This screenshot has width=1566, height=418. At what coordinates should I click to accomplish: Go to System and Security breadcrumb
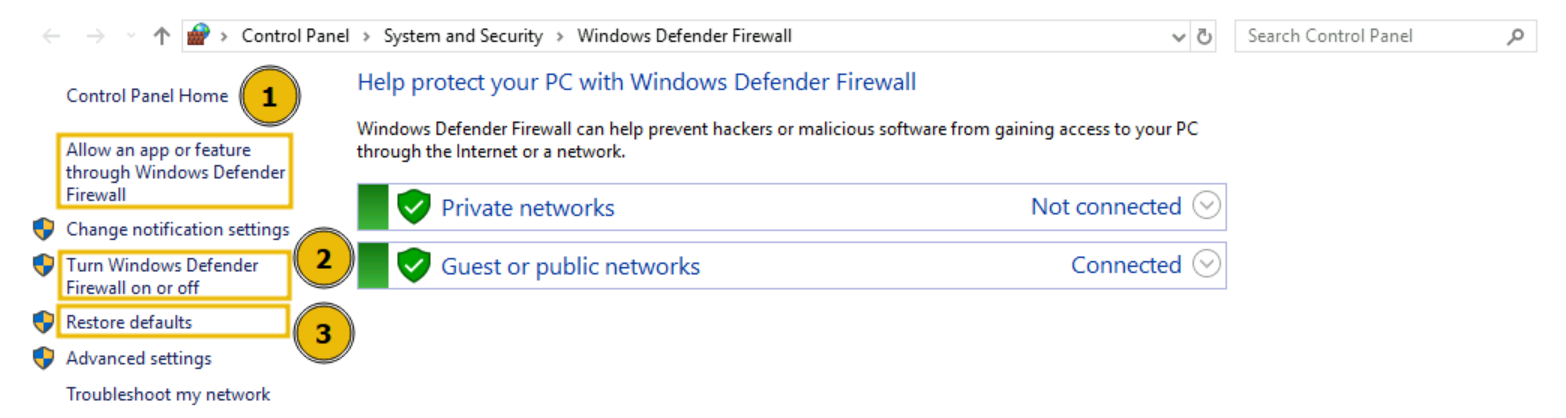[x=463, y=36]
